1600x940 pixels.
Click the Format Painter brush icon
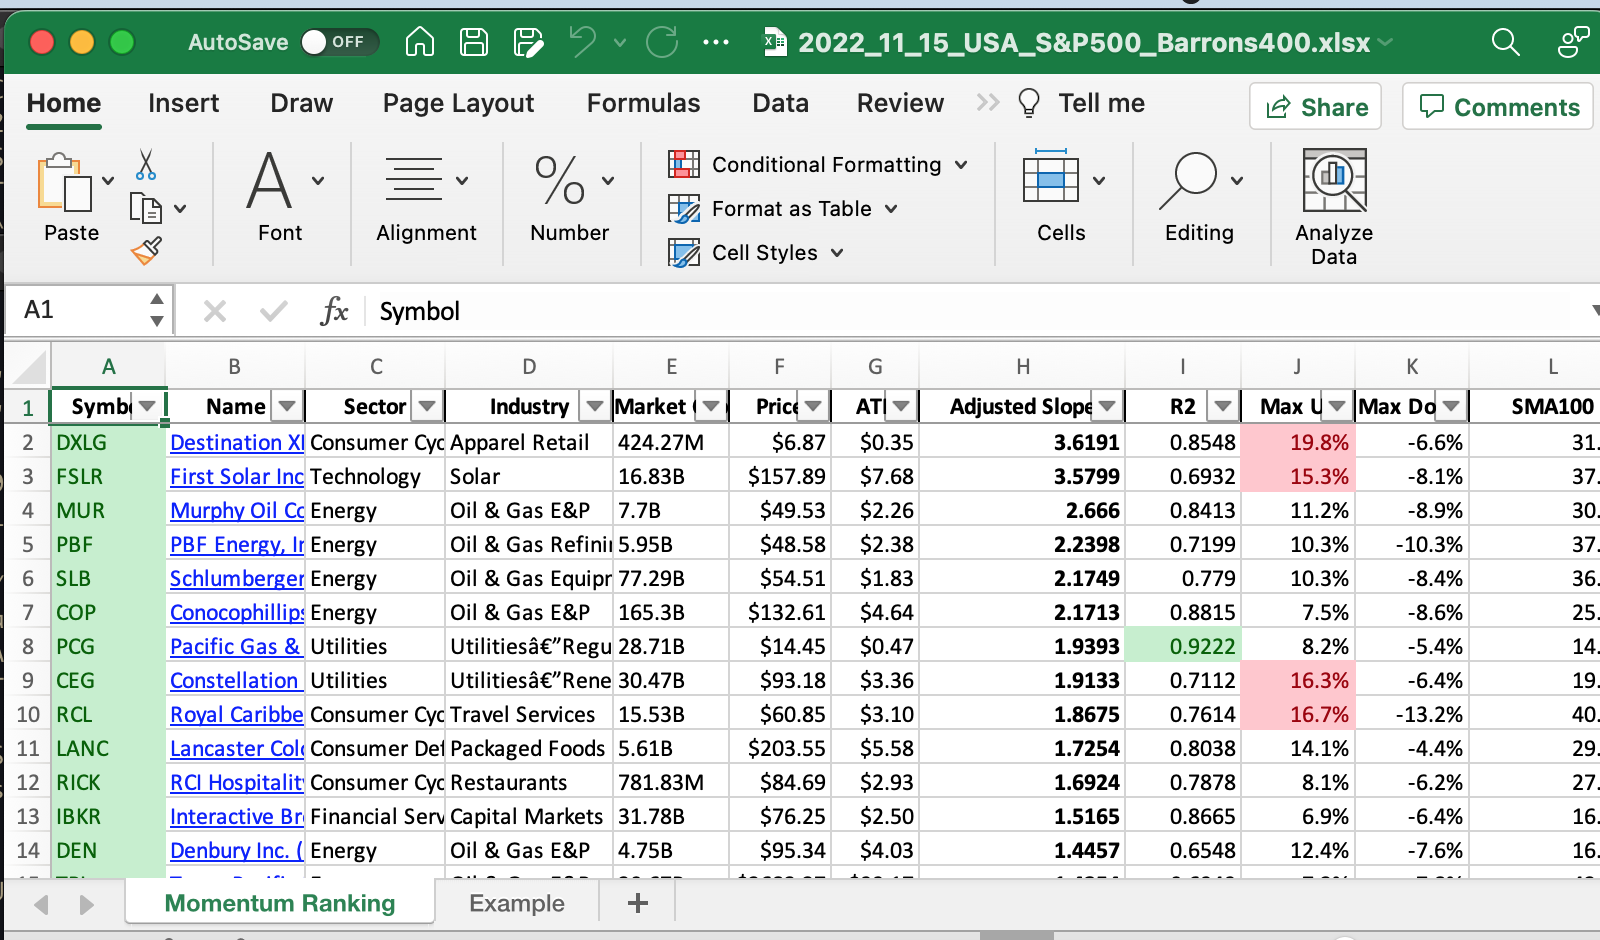pyautogui.click(x=146, y=251)
